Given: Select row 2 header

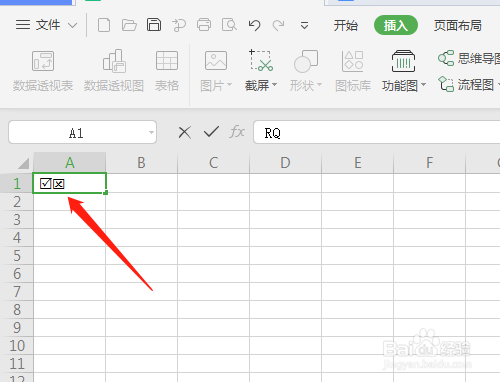Looking at the screenshot, I should [x=17, y=202].
